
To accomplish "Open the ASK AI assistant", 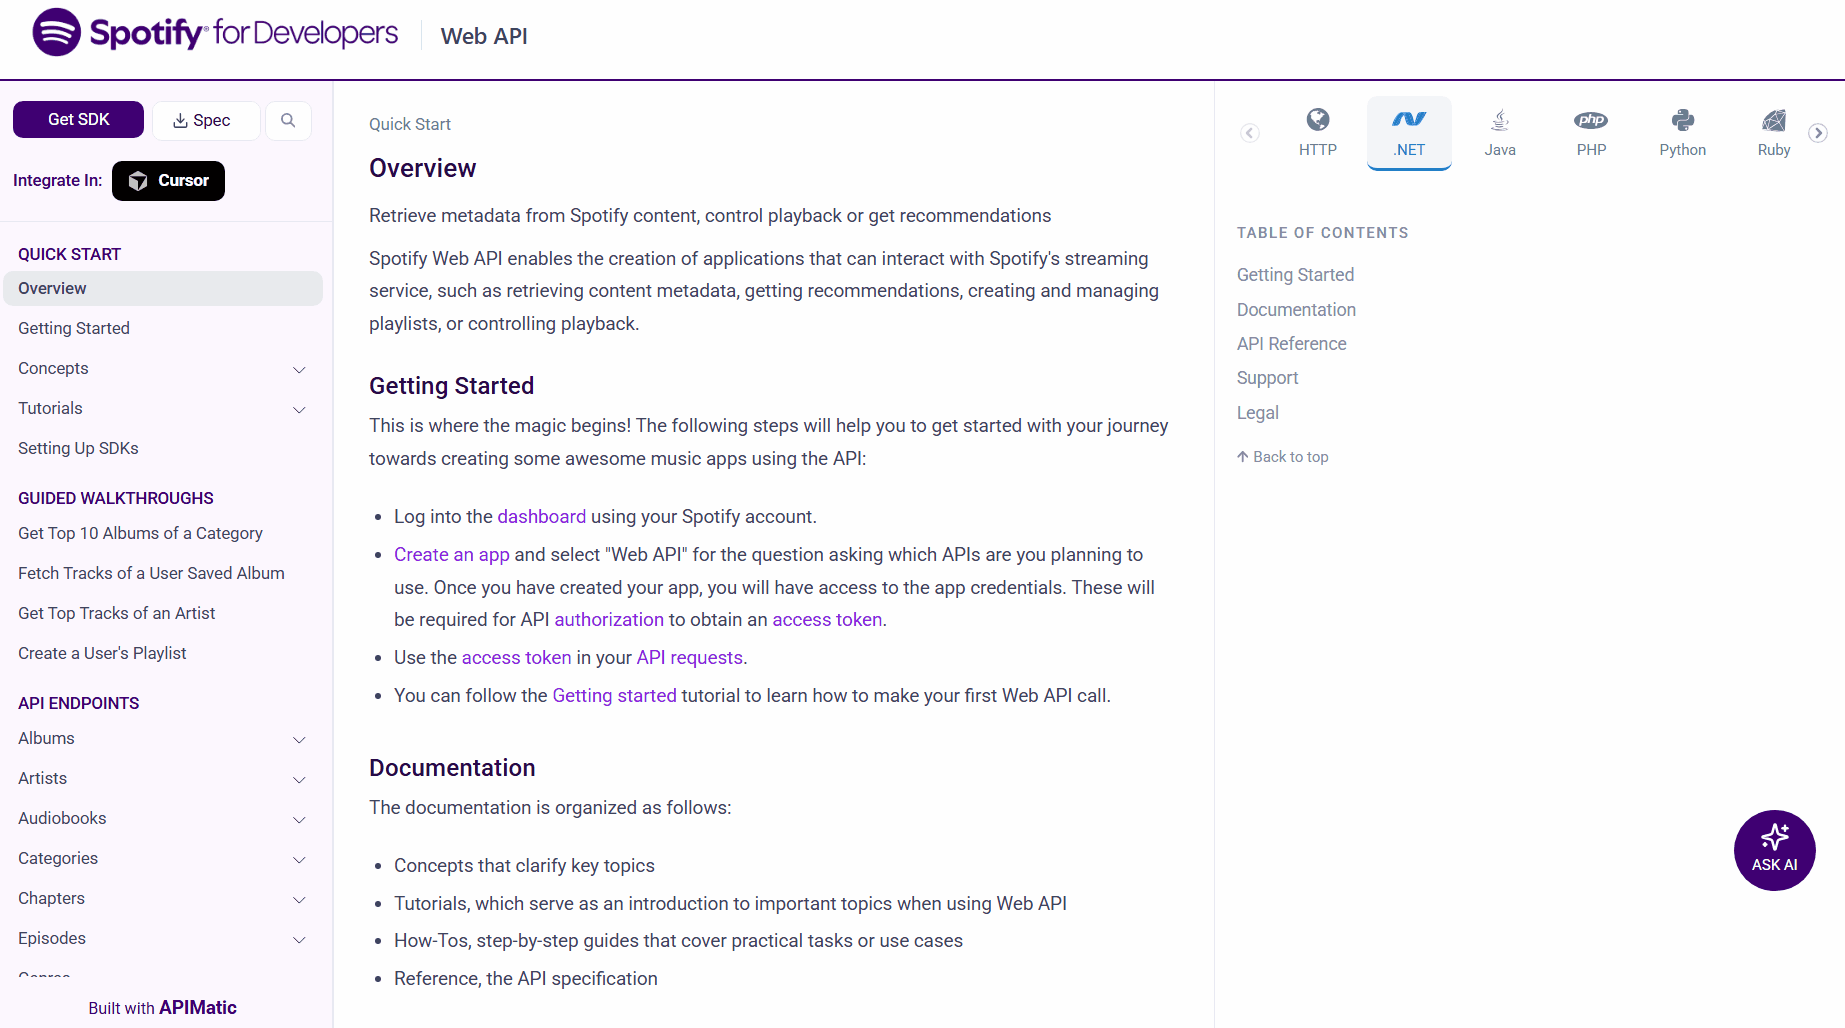I will click(x=1774, y=850).
